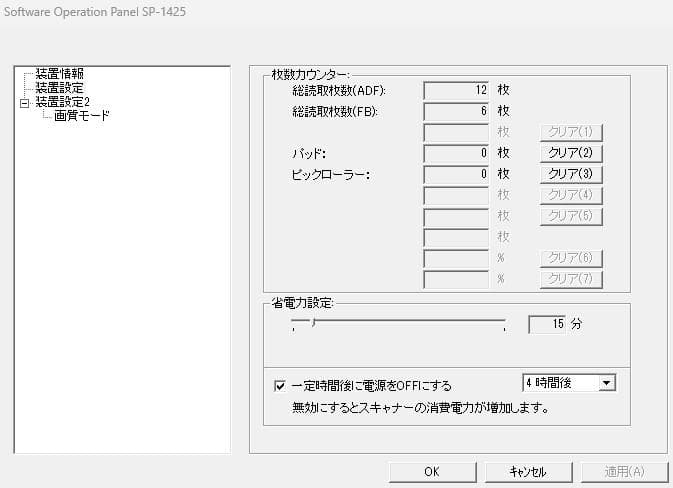Click the クリア(5) button
The width and height of the screenshot is (673, 488).
click(x=571, y=216)
